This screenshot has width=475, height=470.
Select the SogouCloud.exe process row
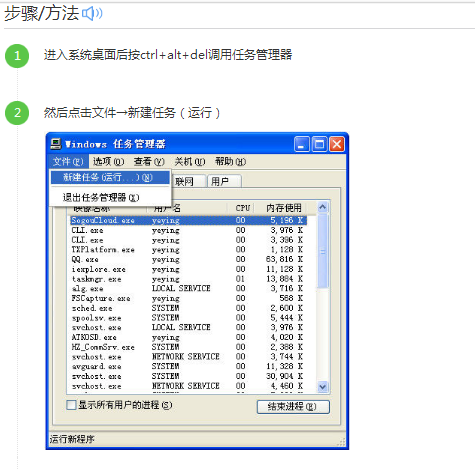coord(188,220)
